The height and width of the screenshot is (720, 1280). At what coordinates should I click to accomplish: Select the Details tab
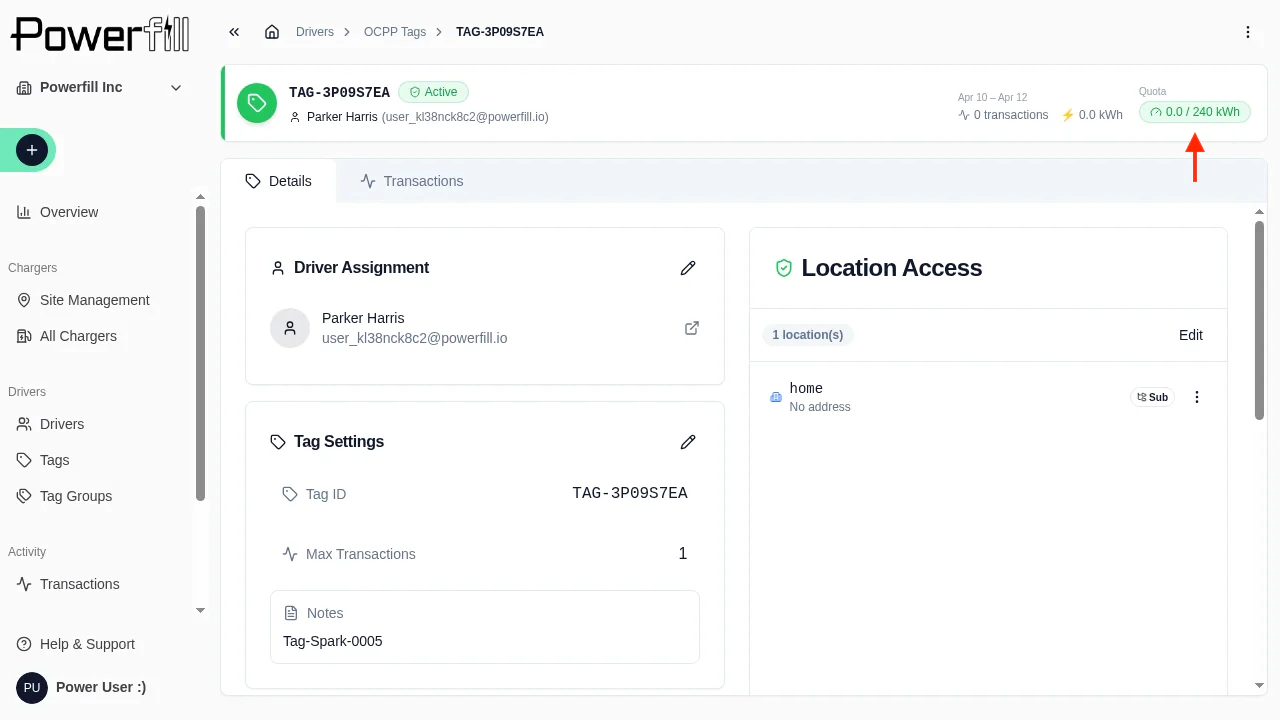[279, 181]
